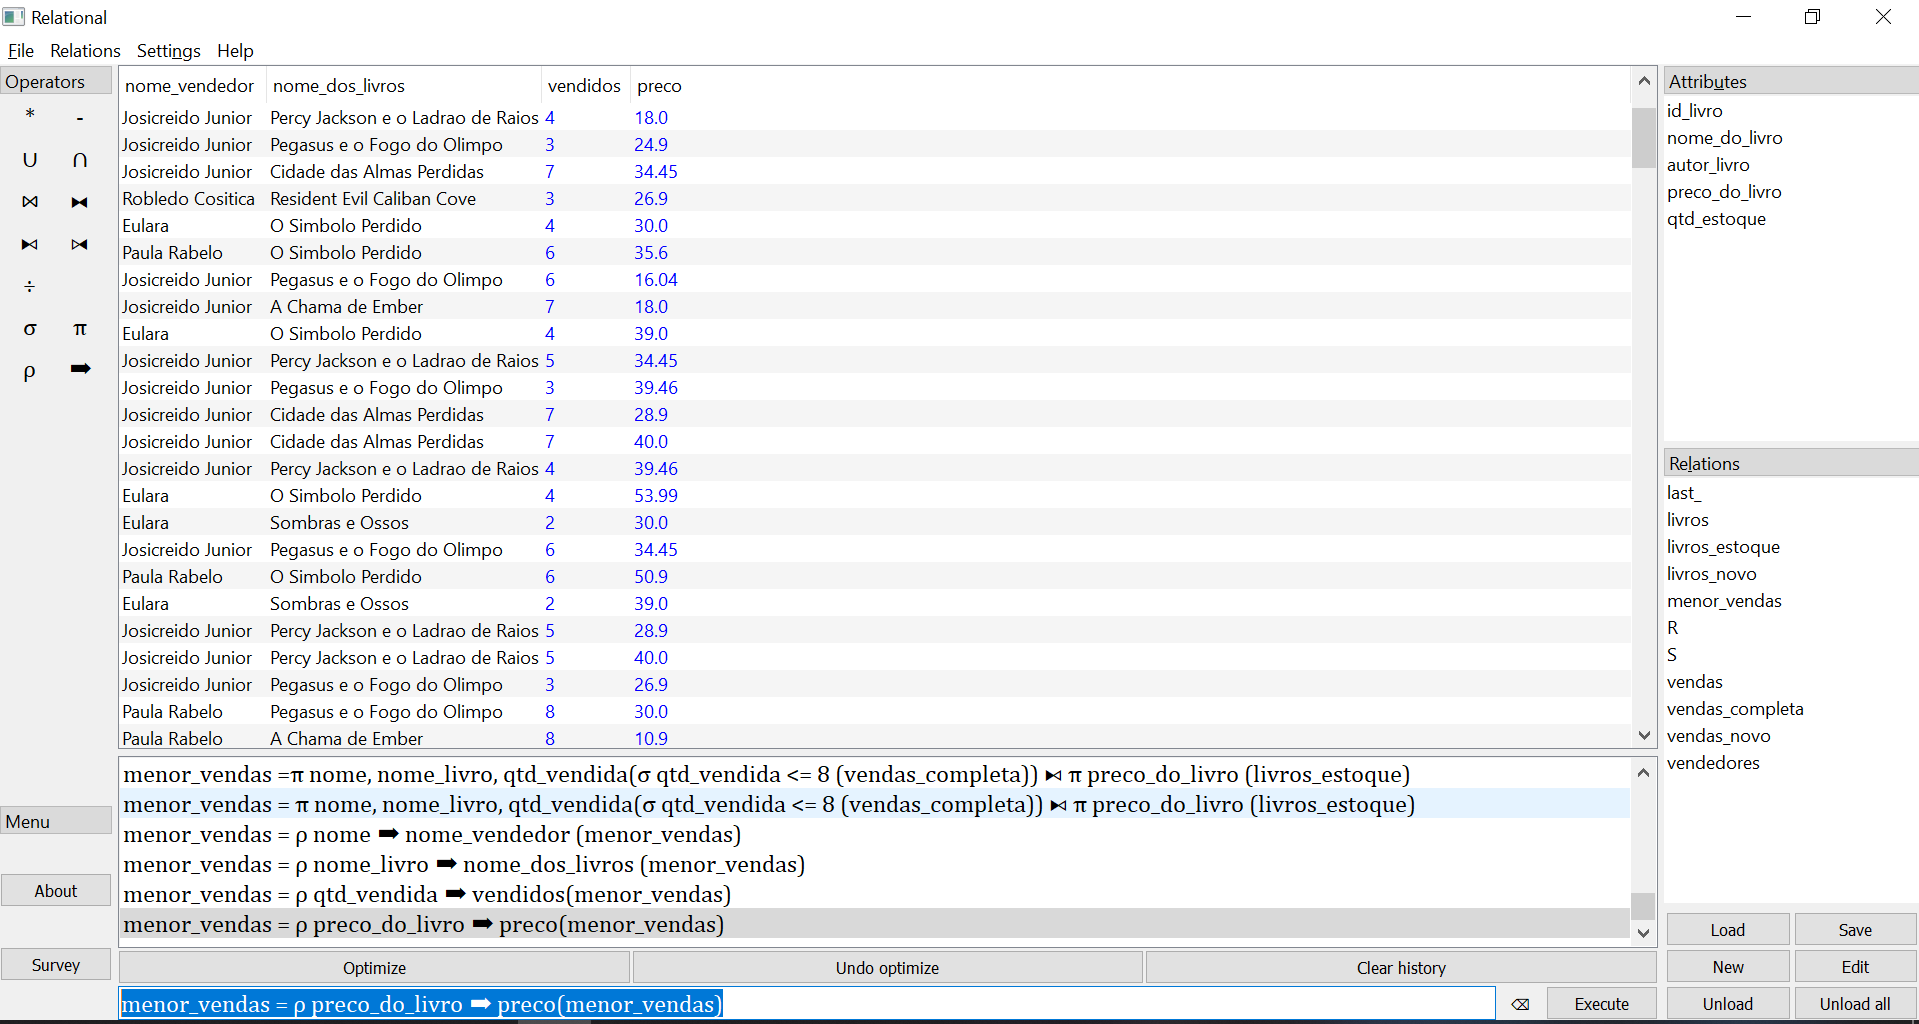This screenshot has height=1024, width=1919.
Task: Click the Optimize button
Action: click(x=374, y=968)
